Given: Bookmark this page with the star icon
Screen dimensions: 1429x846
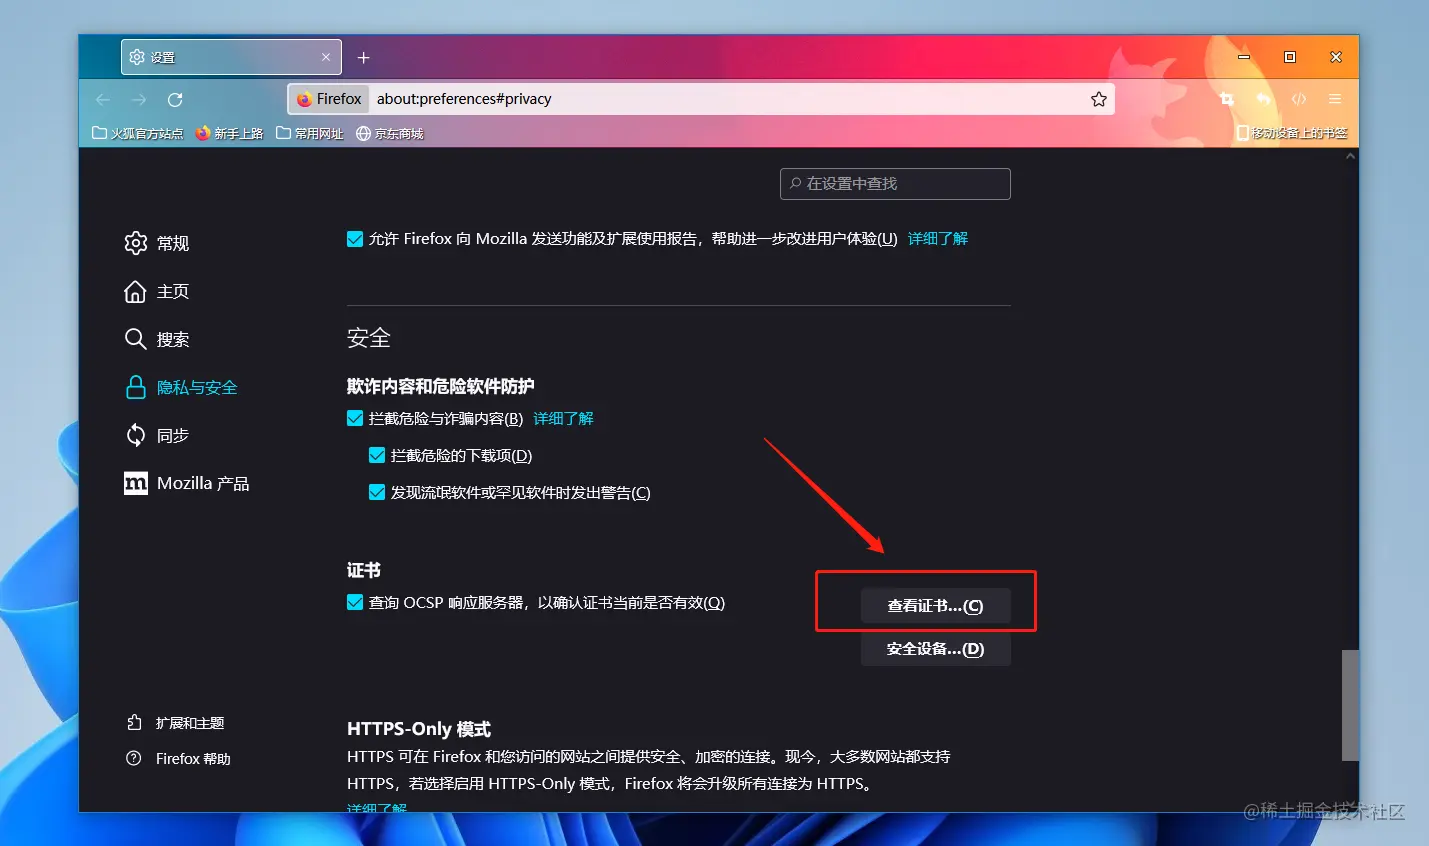Looking at the screenshot, I should click(x=1099, y=99).
